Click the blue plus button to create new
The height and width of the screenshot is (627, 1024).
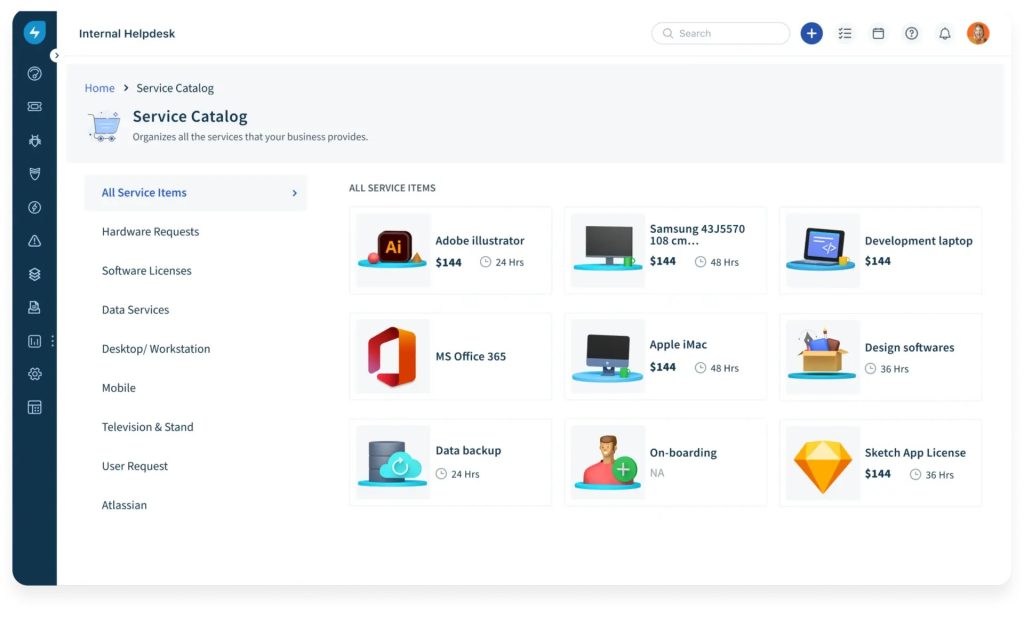[811, 33]
